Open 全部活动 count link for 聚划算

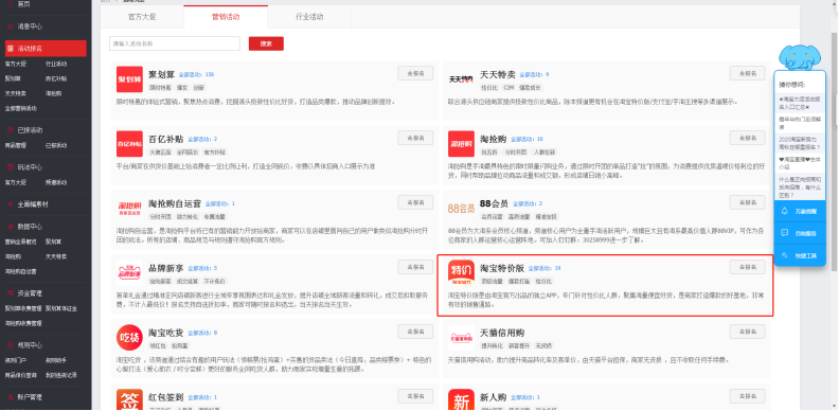tap(196, 74)
